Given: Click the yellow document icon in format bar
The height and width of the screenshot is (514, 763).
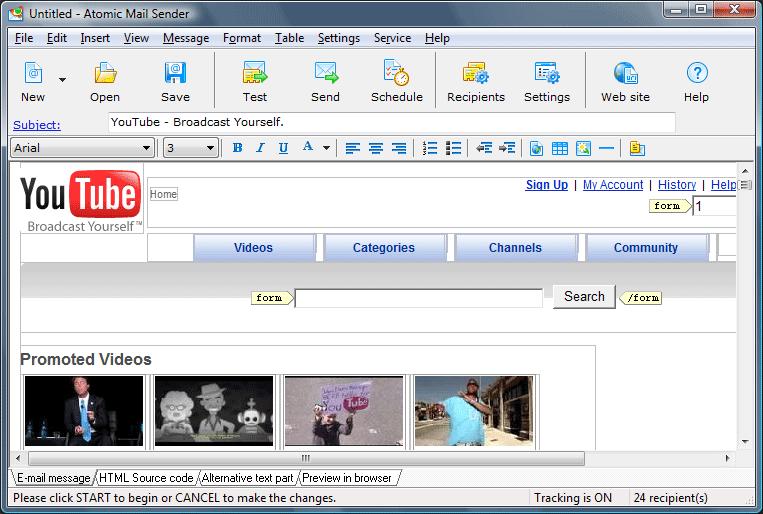Looking at the screenshot, I should pos(636,148).
